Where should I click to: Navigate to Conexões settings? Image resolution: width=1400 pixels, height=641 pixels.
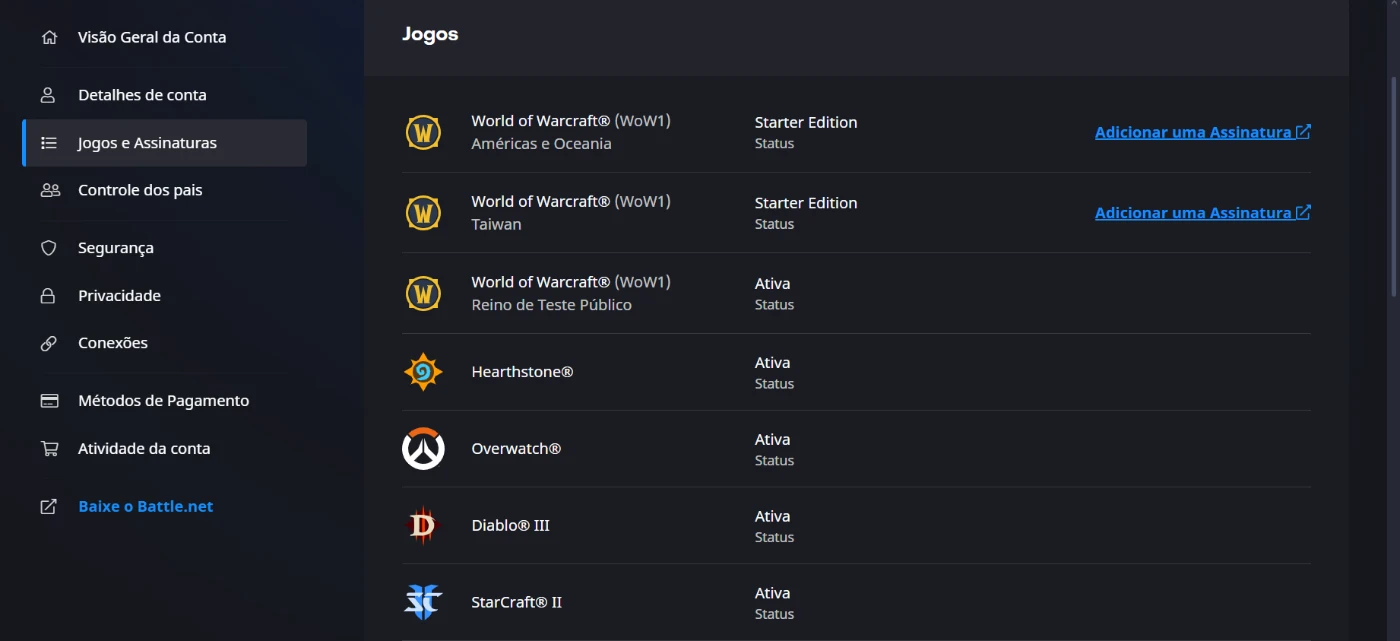point(113,343)
